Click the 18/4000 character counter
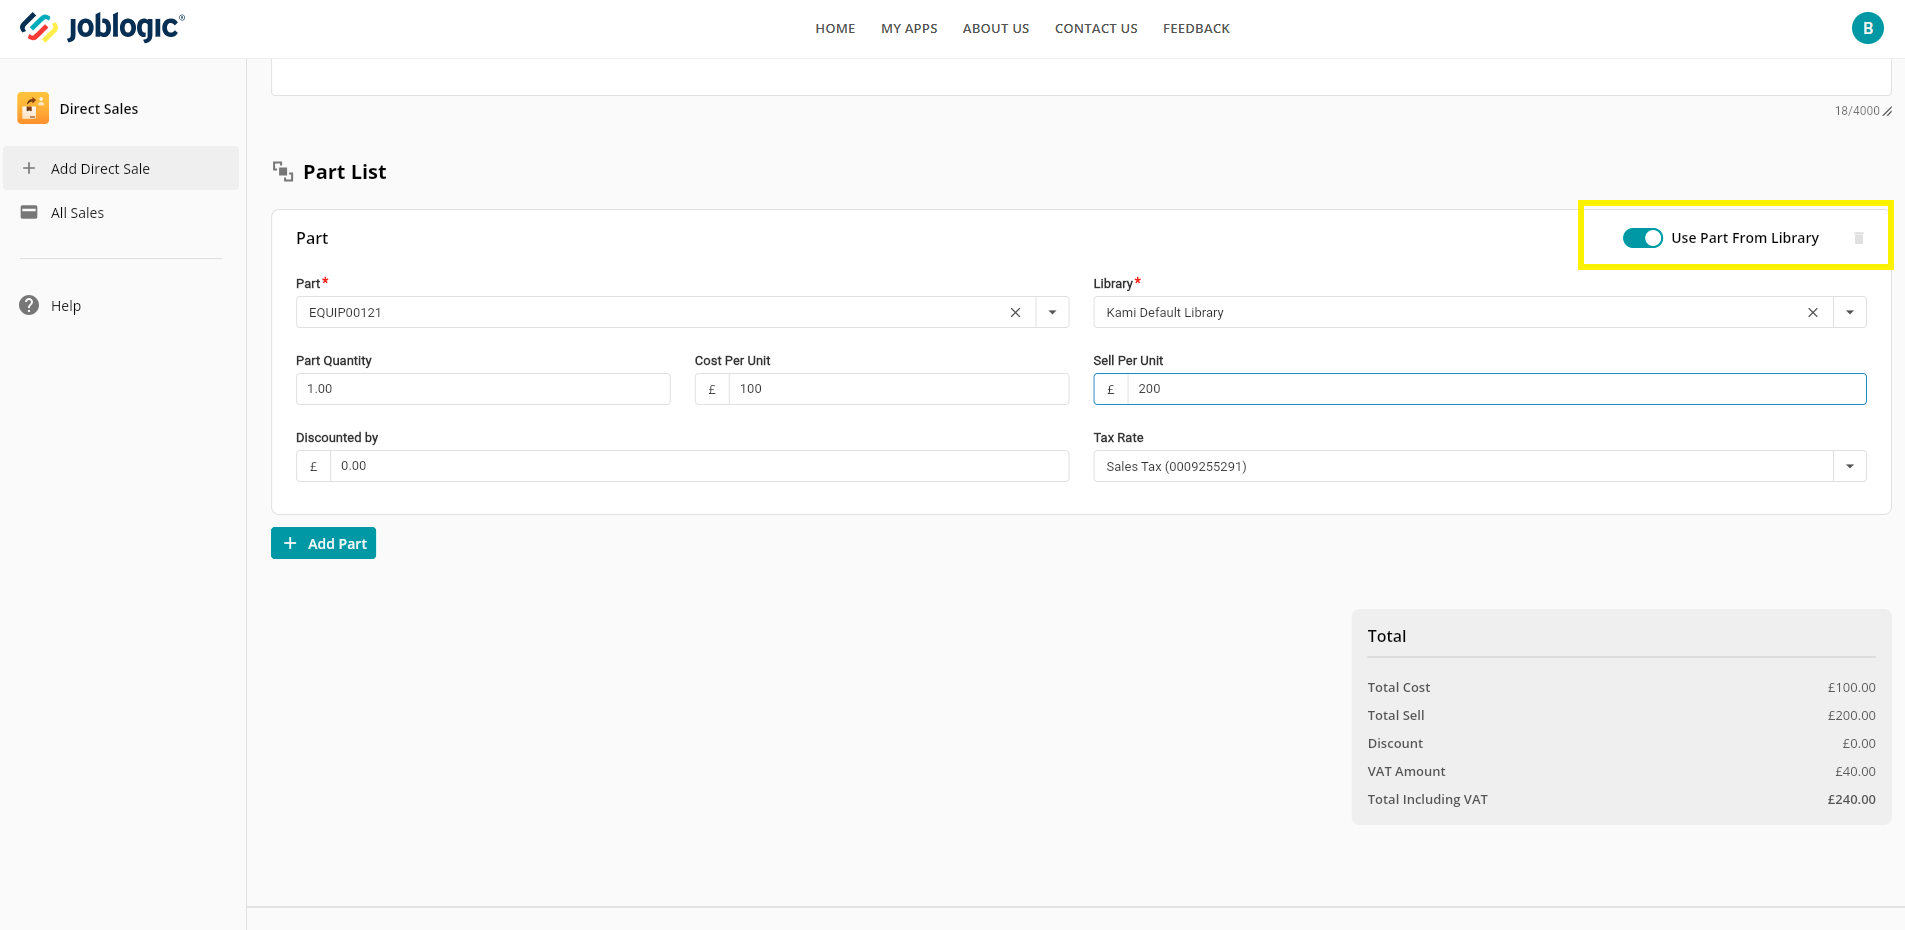This screenshot has width=1905, height=930. tap(1857, 111)
